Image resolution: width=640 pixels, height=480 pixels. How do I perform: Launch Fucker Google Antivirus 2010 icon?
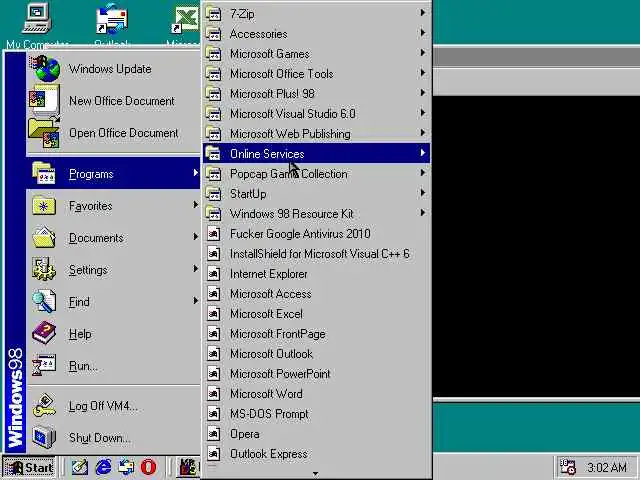click(213, 233)
